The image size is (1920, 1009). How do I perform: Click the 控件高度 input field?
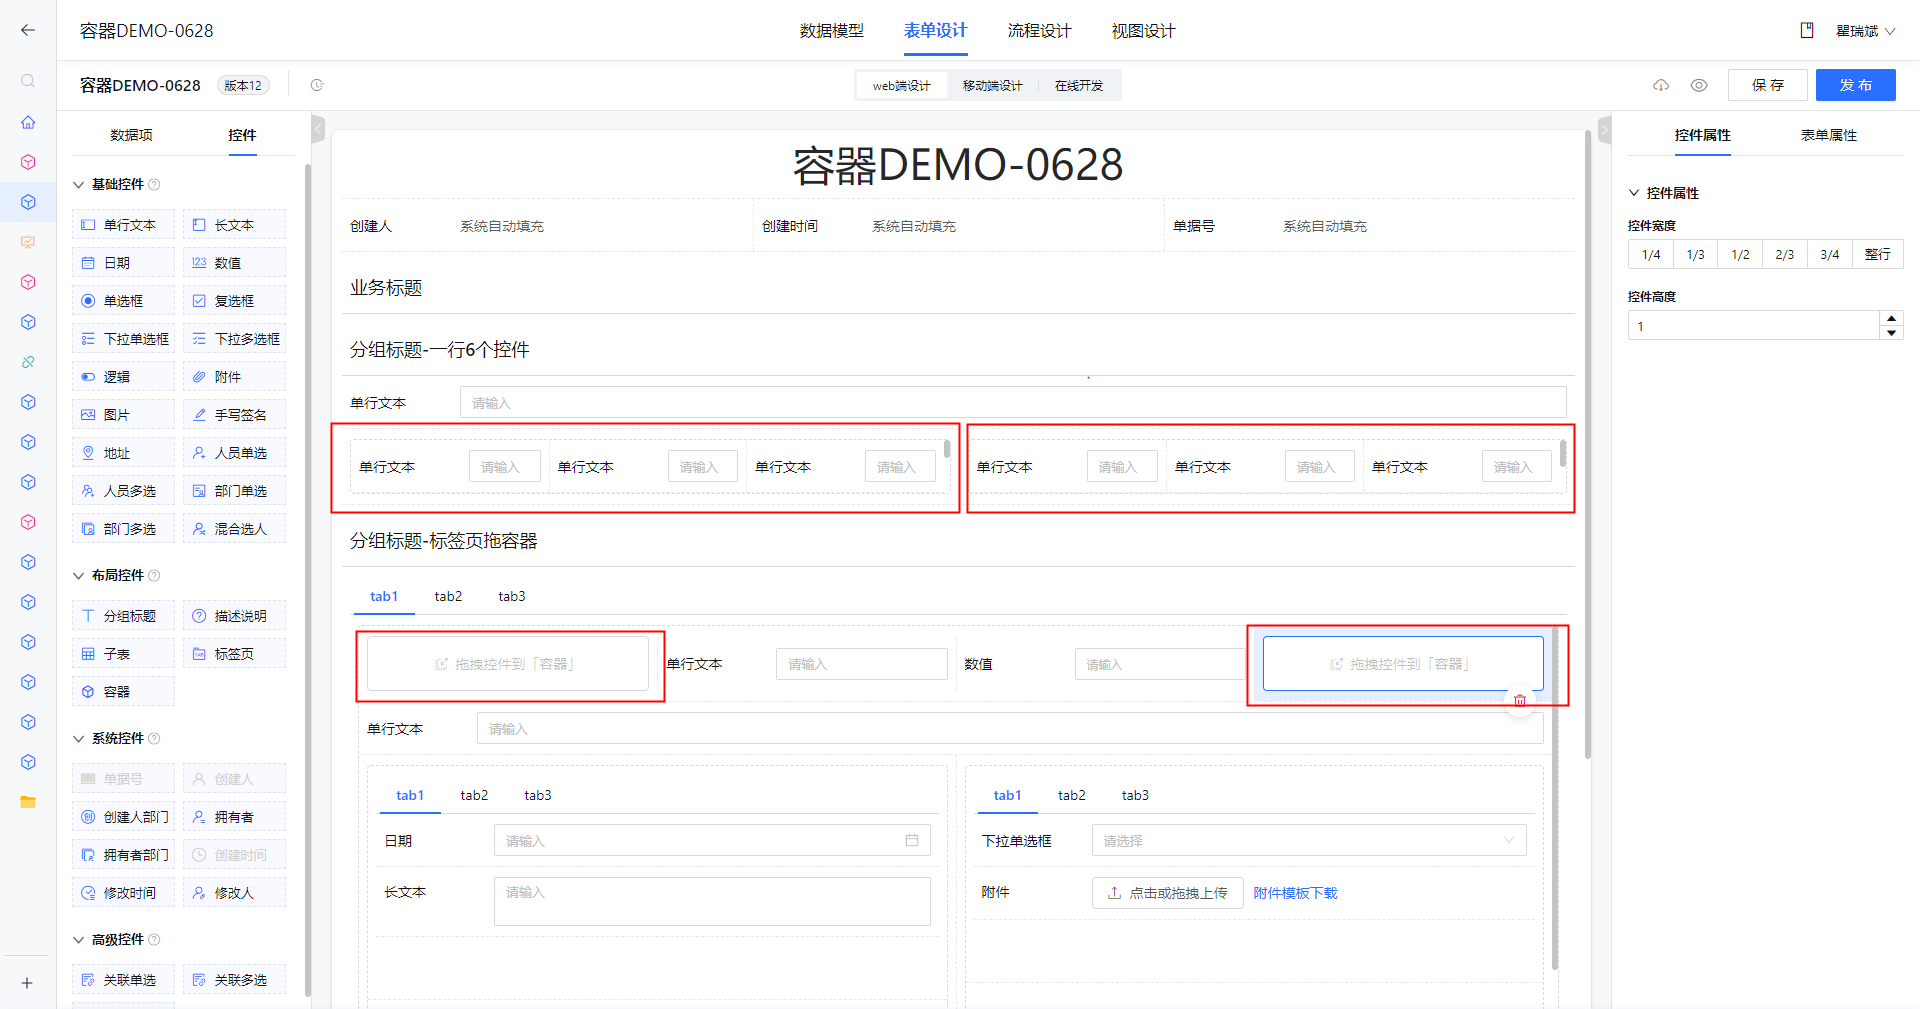1754,326
